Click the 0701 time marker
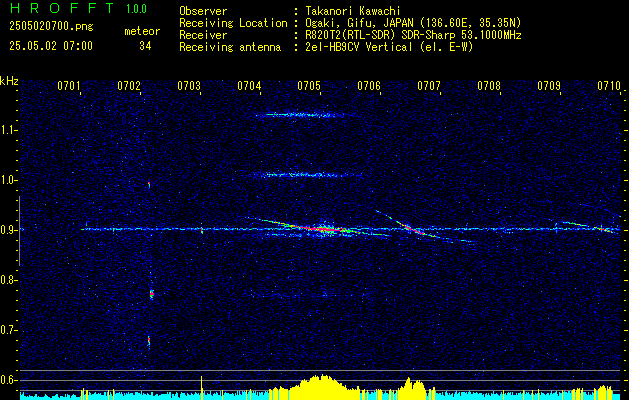629x400 pixels. coord(69,86)
